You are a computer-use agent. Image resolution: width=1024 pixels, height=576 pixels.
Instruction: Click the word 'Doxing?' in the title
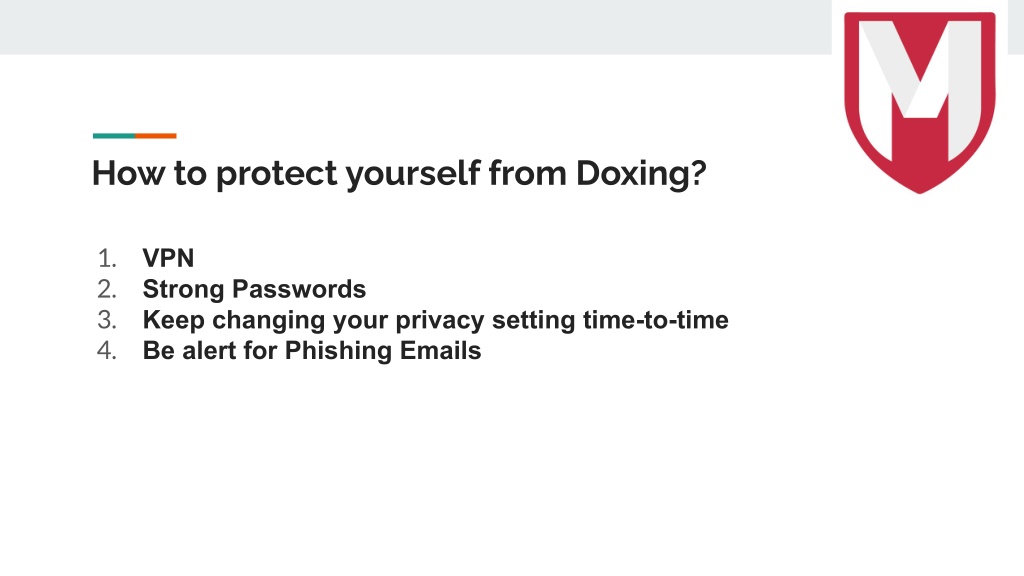click(641, 174)
